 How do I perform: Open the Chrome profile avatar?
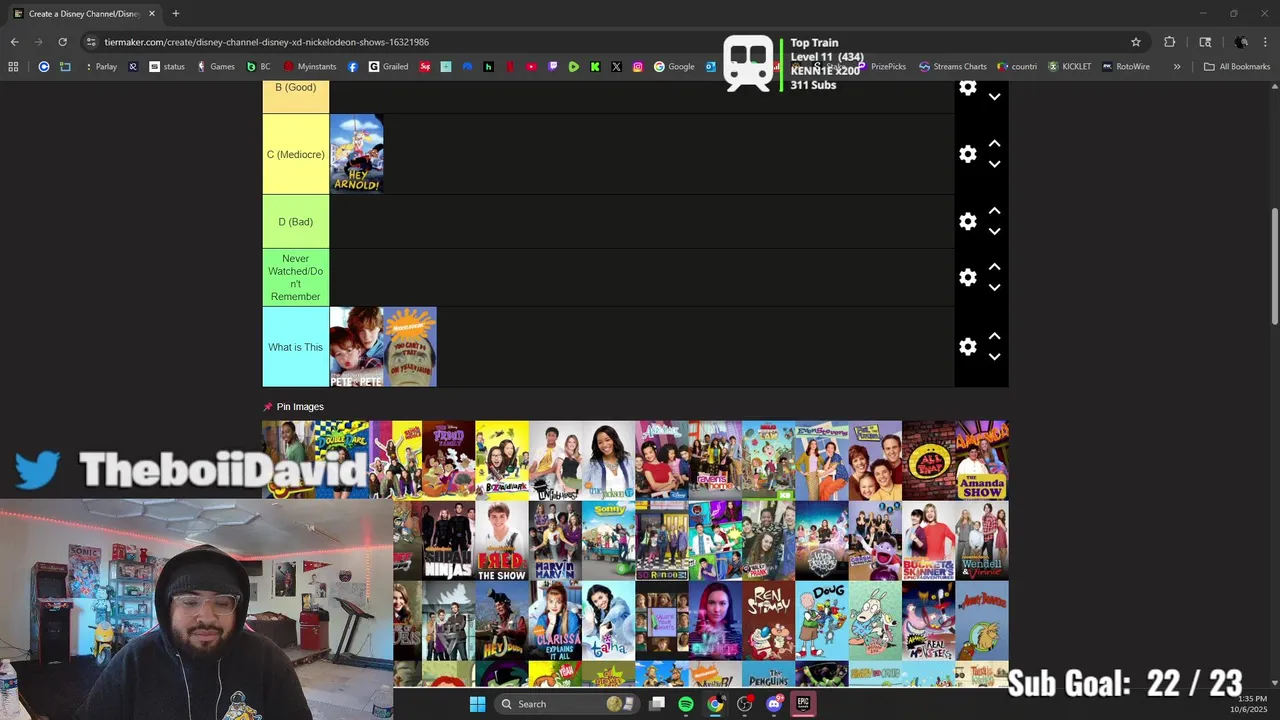coord(1241,42)
